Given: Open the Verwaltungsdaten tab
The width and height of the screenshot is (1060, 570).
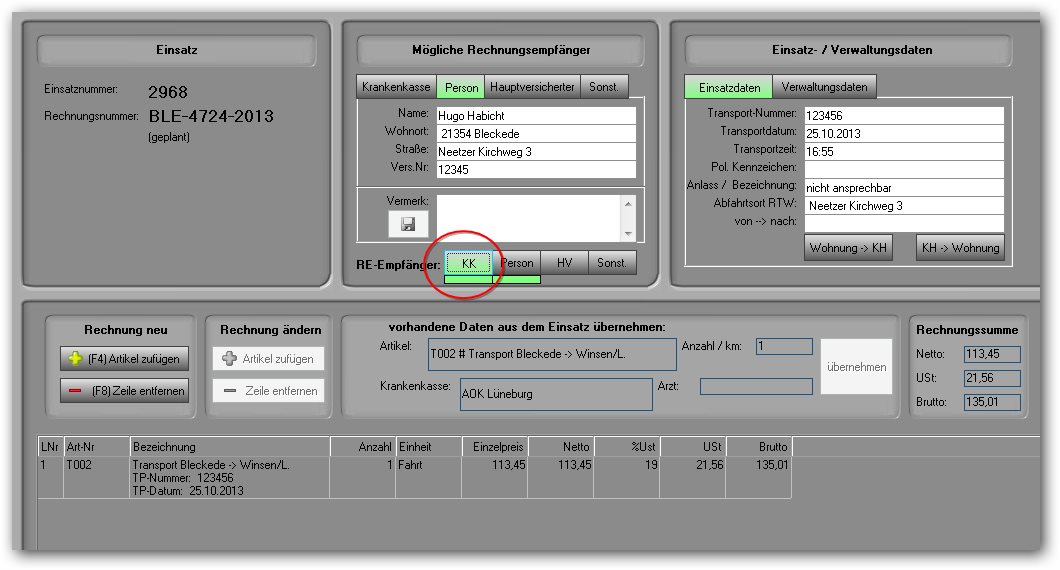Looking at the screenshot, I should [x=825, y=87].
